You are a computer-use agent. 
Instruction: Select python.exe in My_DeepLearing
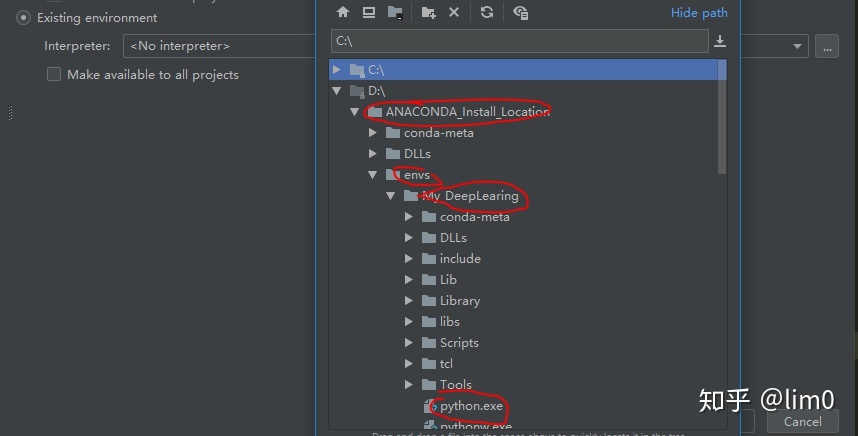(471, 406)
